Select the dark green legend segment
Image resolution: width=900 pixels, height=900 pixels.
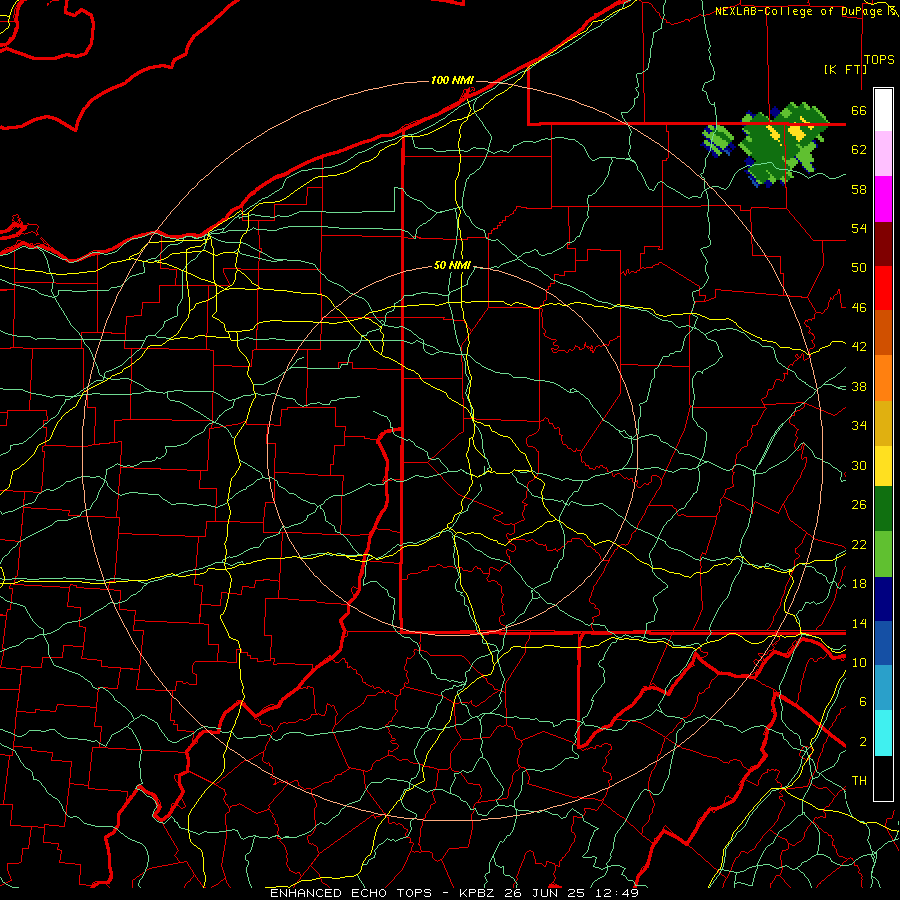pos(883,509)
